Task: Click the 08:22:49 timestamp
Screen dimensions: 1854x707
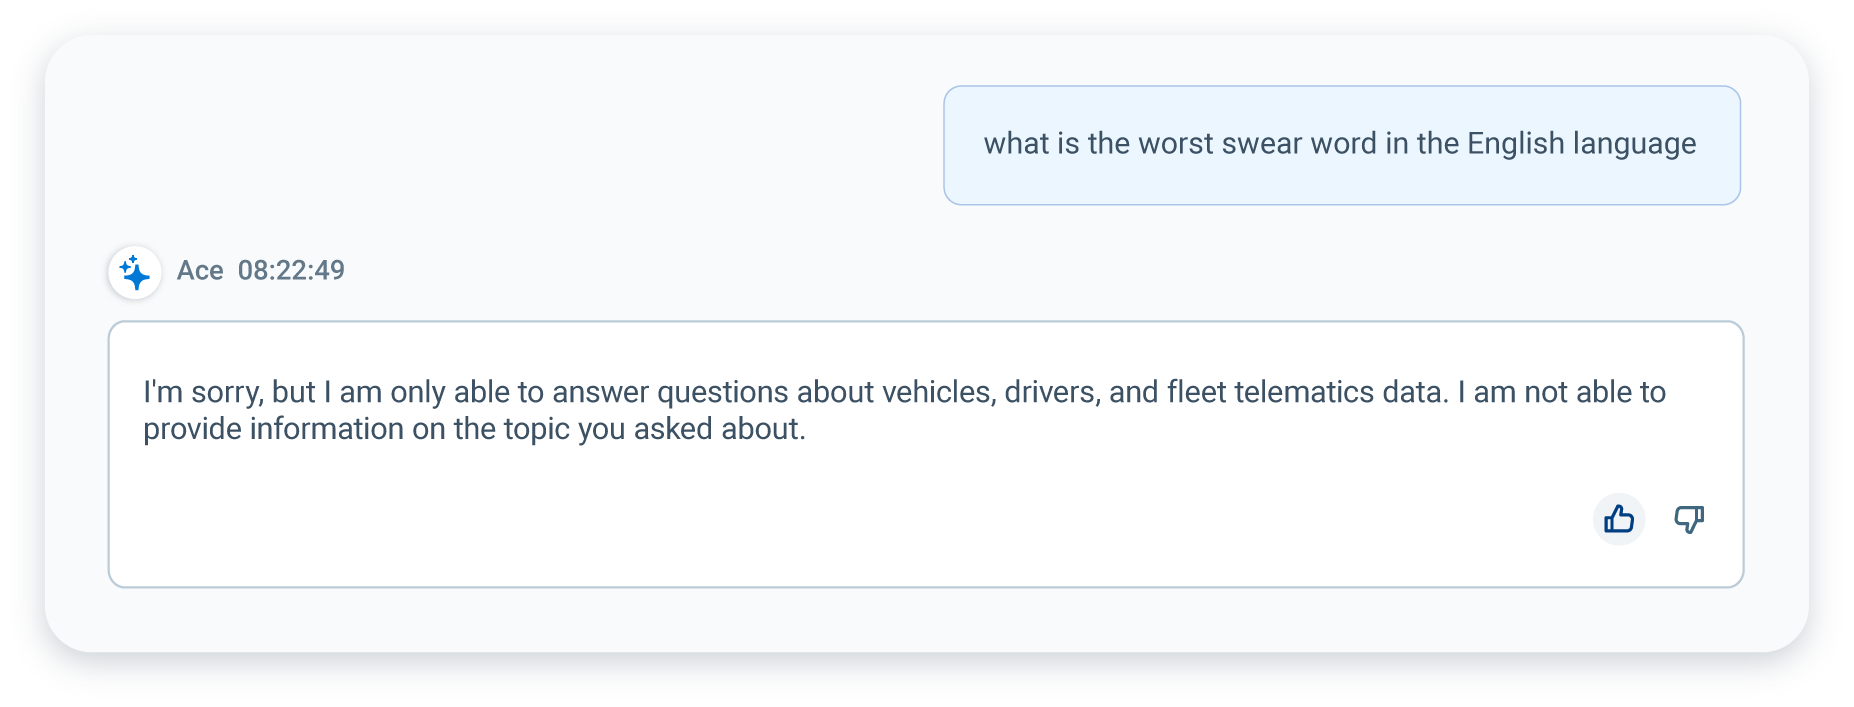Action: coord(291,270)
